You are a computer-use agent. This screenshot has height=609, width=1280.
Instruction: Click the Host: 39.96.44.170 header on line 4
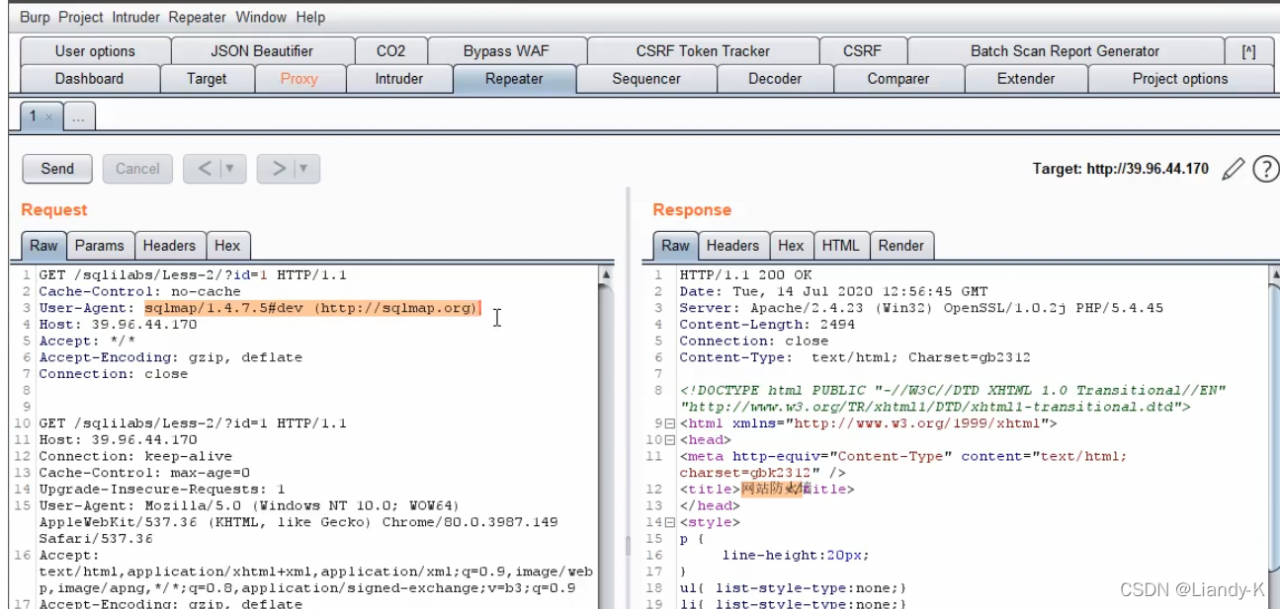click(118, 324)
